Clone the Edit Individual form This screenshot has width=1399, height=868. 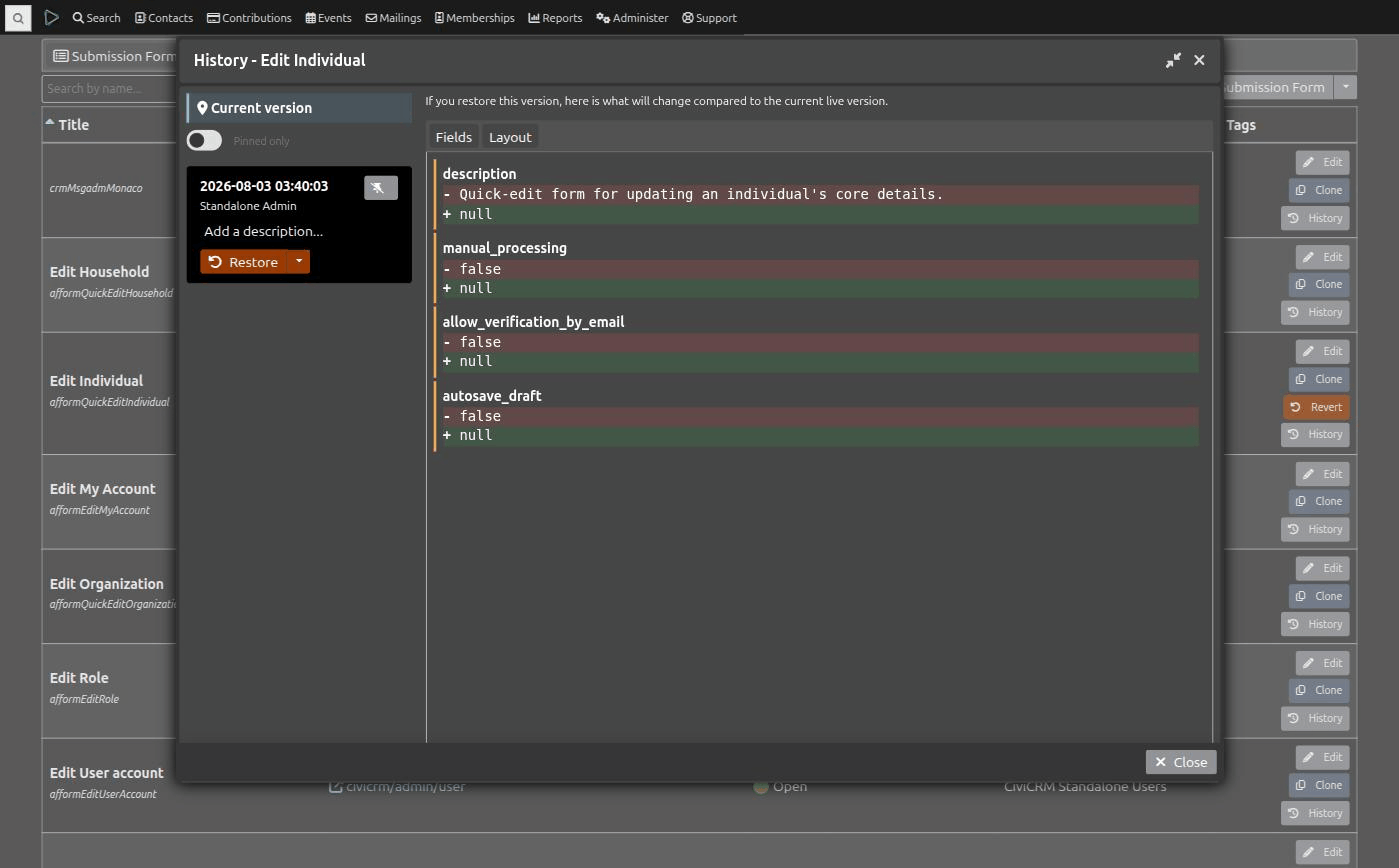(x=1319, y=379)
